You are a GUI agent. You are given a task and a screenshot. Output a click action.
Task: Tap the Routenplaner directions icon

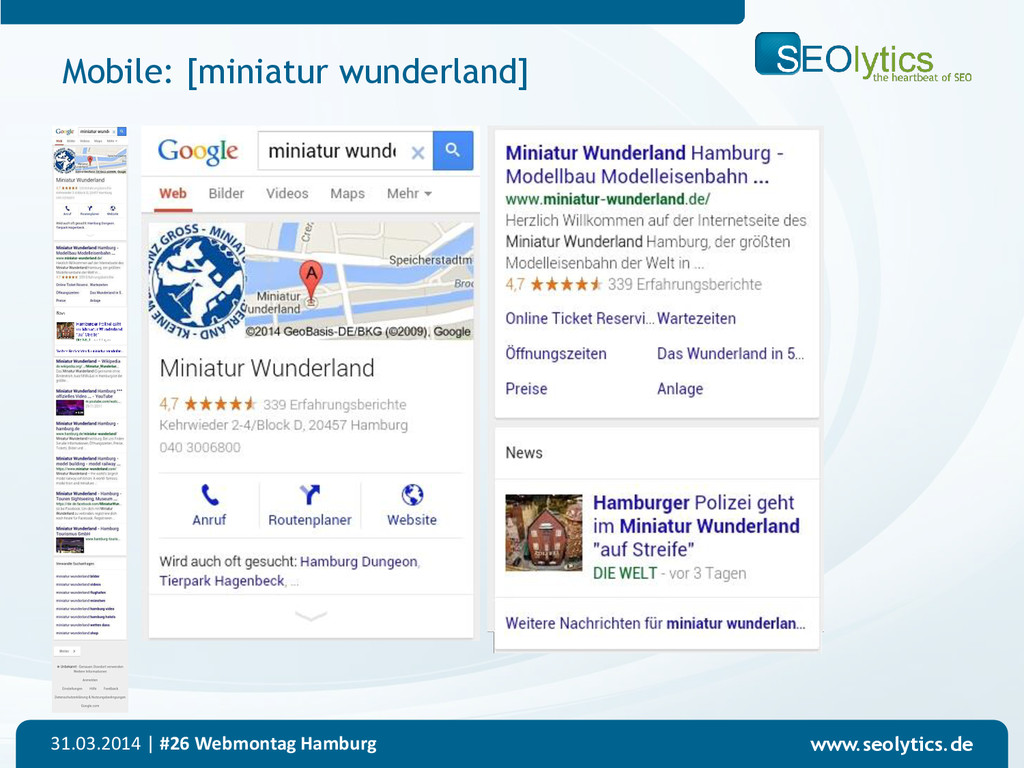tap(309, 495)
